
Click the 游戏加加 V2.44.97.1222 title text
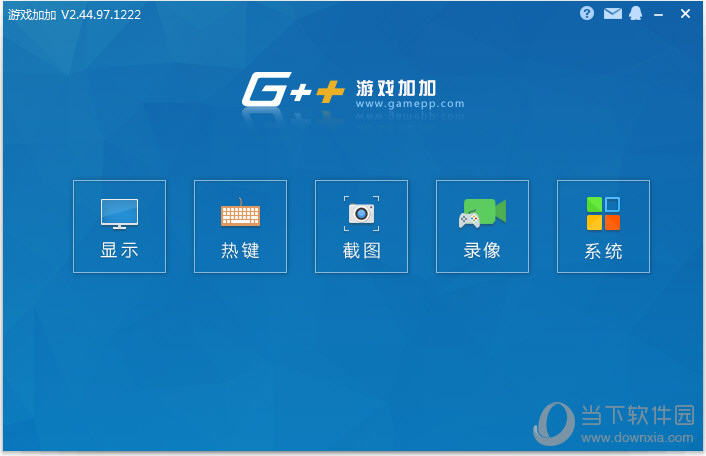click(74, 14)
